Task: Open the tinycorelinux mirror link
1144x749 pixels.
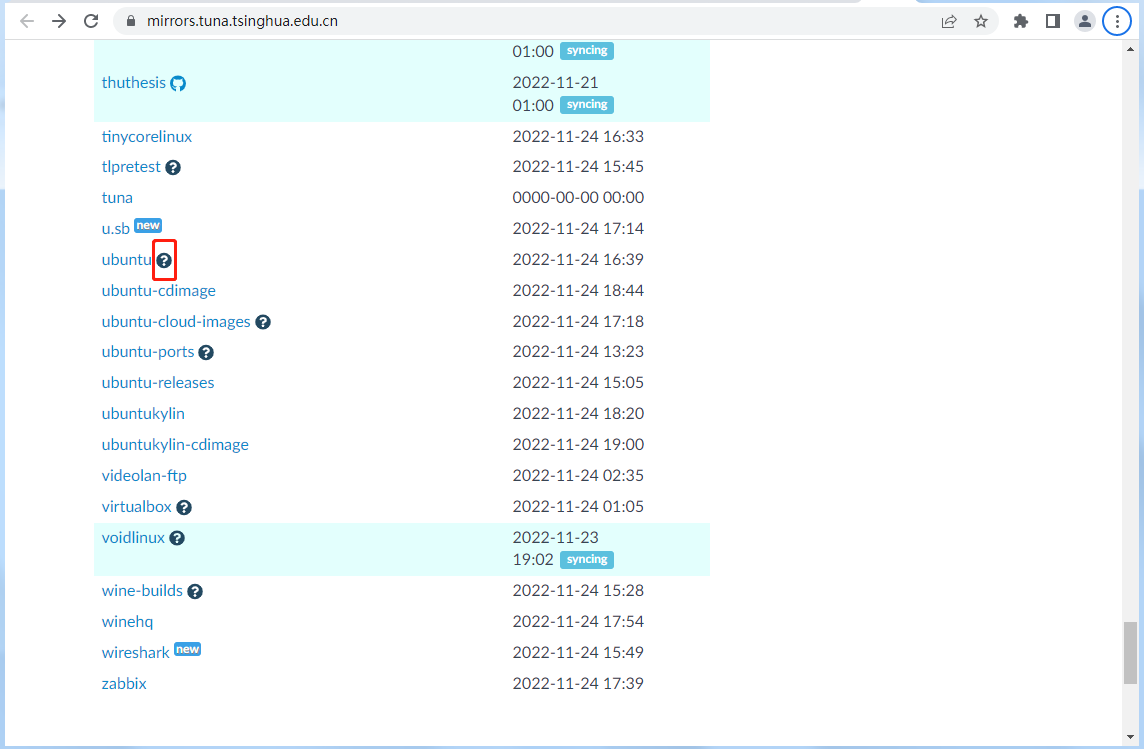Action: pos(147,136)
